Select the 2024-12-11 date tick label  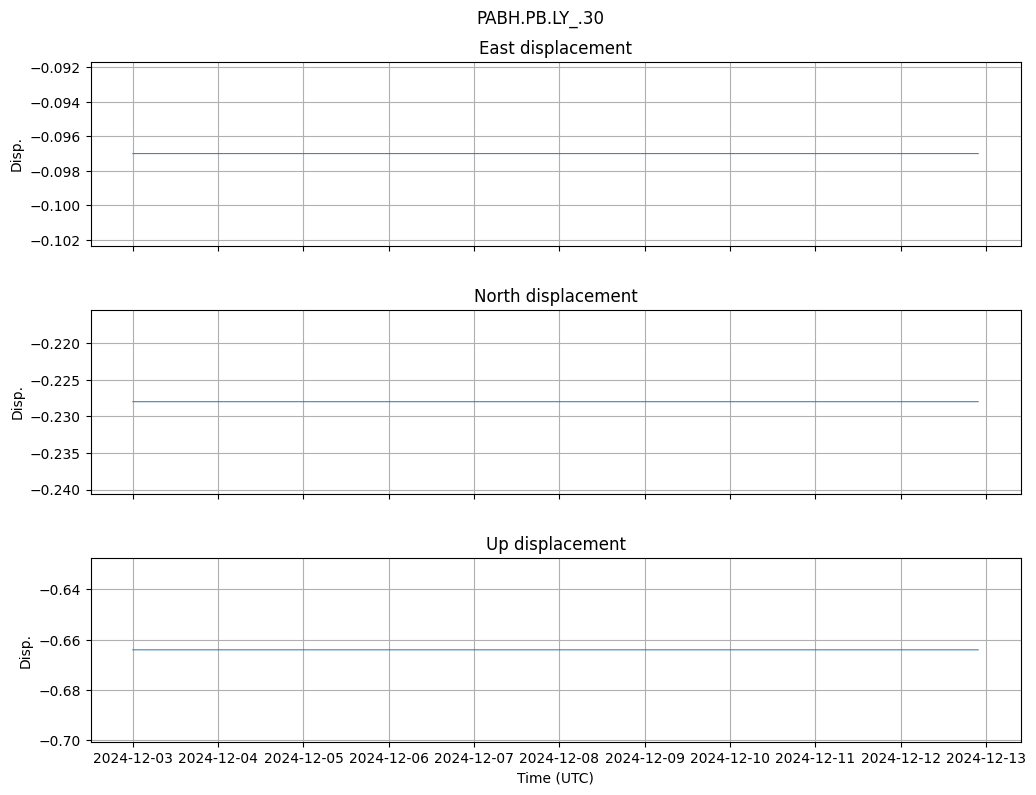(815, 759)
